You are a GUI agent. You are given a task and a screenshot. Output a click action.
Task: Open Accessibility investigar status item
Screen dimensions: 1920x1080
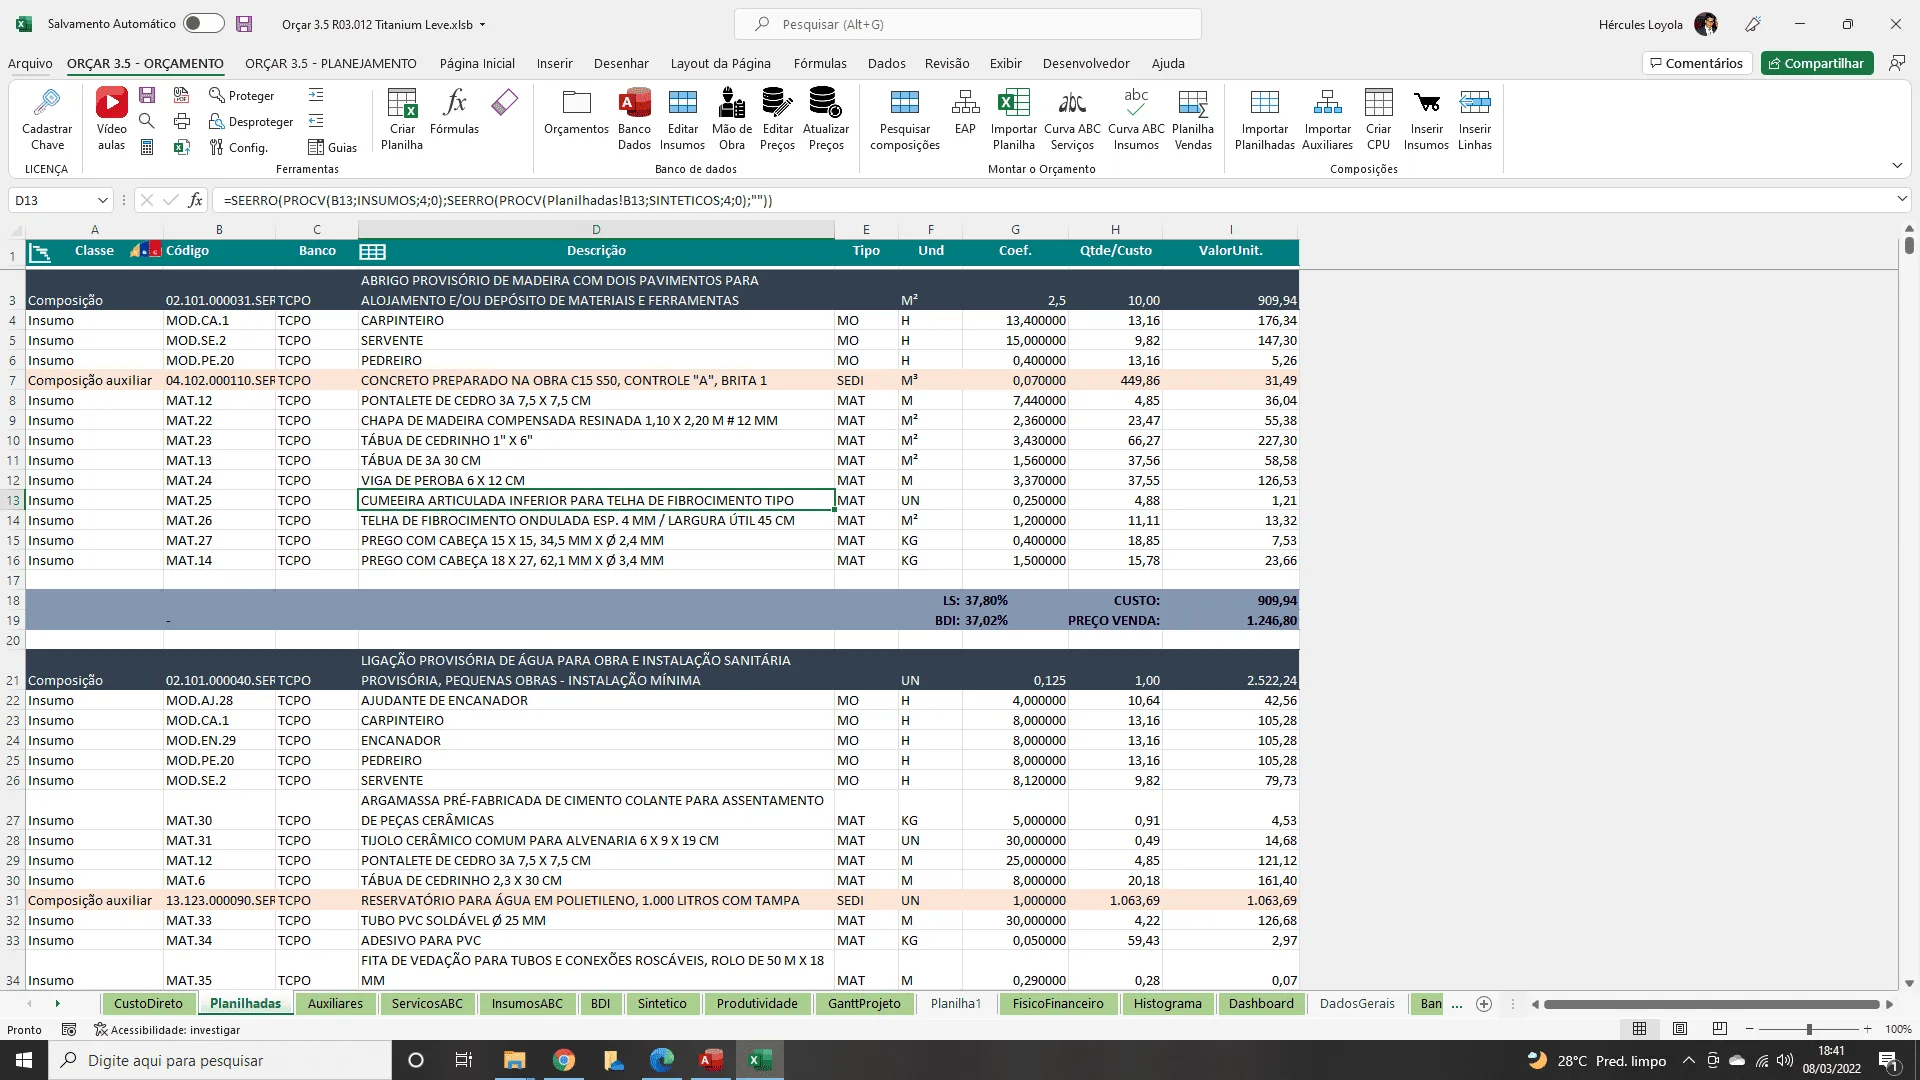(167, 1030)
